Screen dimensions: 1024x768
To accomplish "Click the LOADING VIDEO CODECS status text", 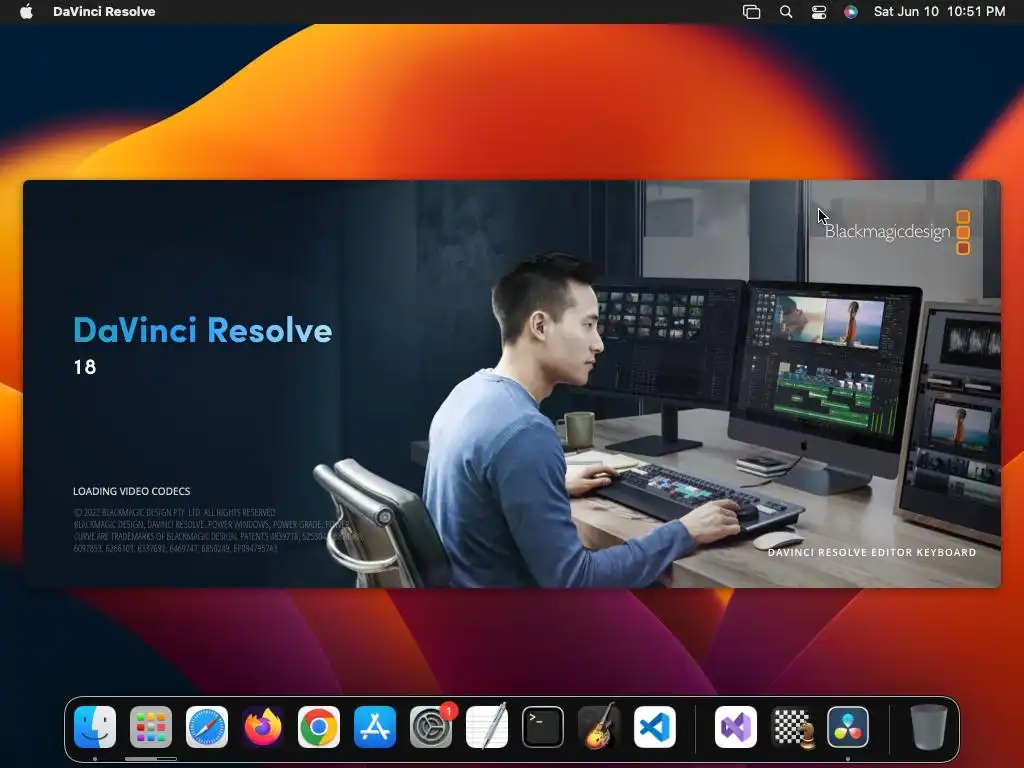I will click(131, 491).
